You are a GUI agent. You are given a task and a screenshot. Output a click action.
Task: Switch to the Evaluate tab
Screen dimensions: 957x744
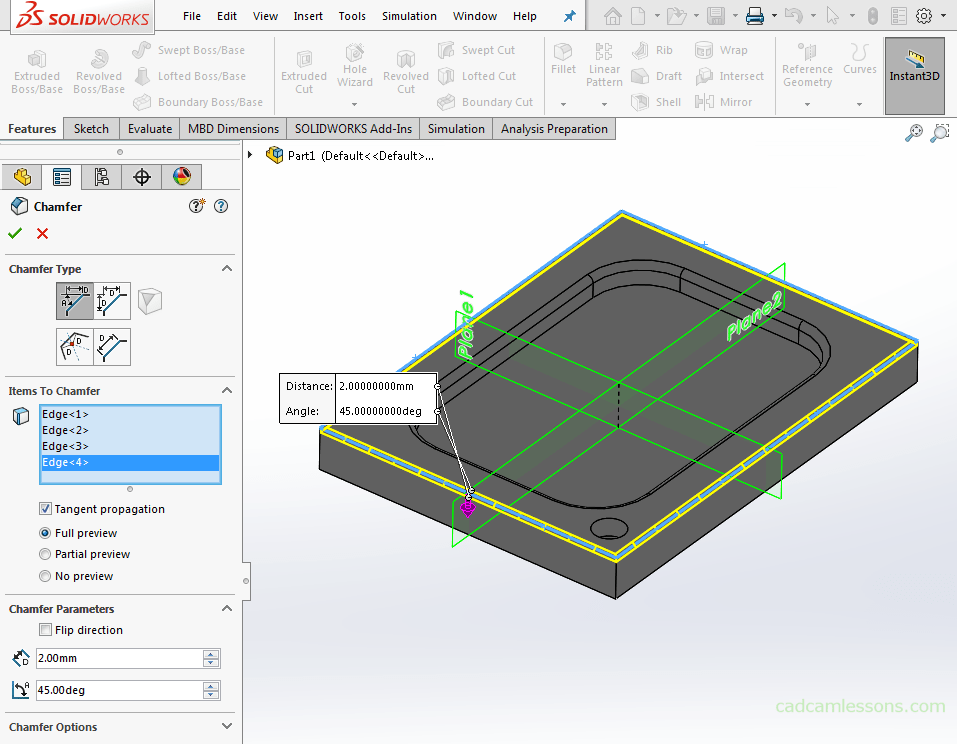(150, 129)
